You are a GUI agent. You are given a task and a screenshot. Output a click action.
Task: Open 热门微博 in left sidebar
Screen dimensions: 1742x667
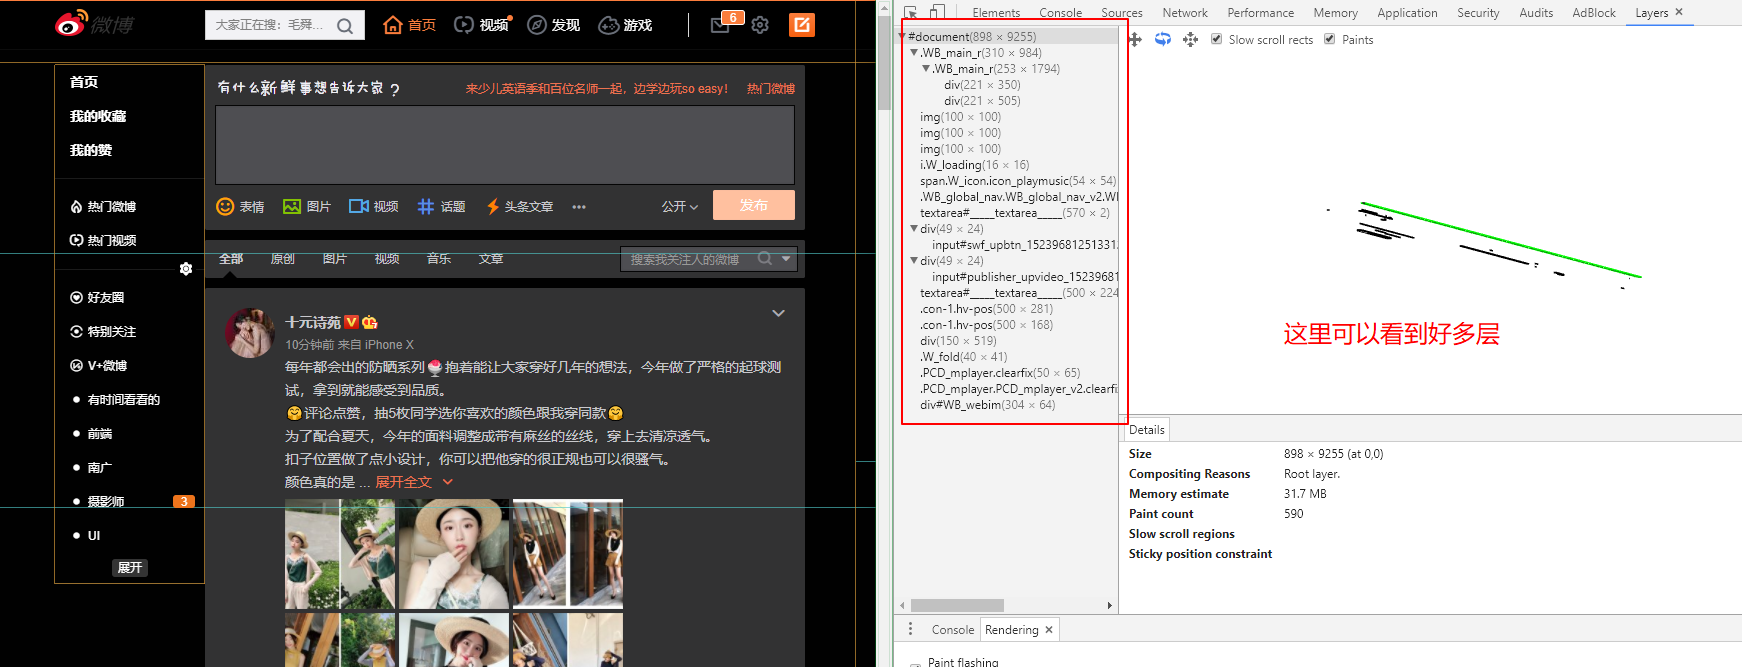(x=103, y=206)
